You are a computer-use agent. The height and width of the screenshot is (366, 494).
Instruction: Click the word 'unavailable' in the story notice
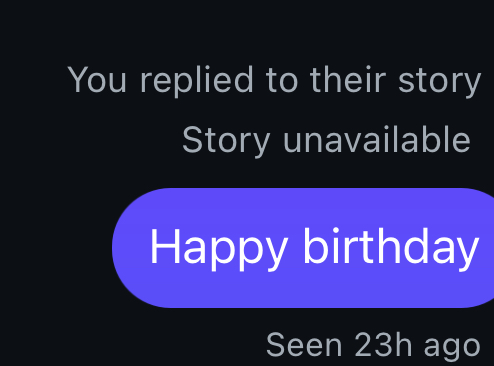(x=377, y=139)
